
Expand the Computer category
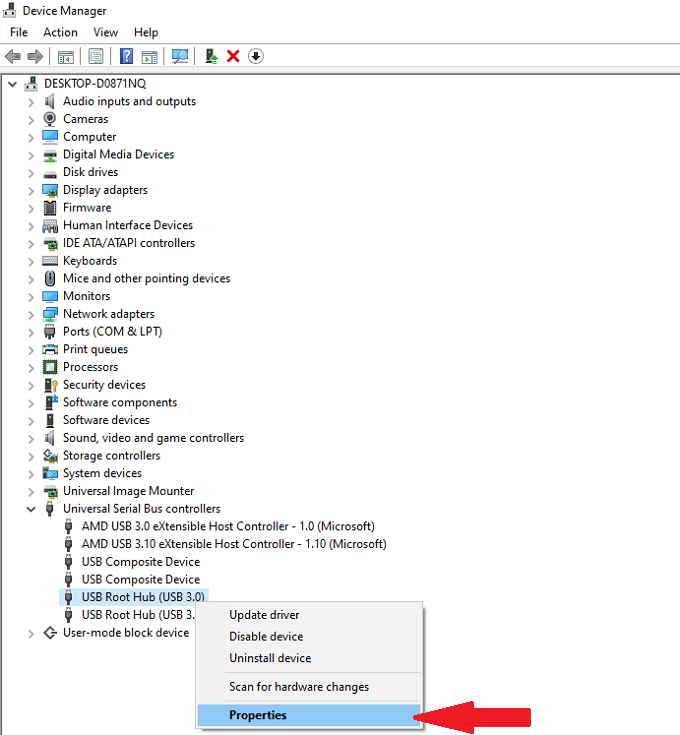(x=31, y=138)
